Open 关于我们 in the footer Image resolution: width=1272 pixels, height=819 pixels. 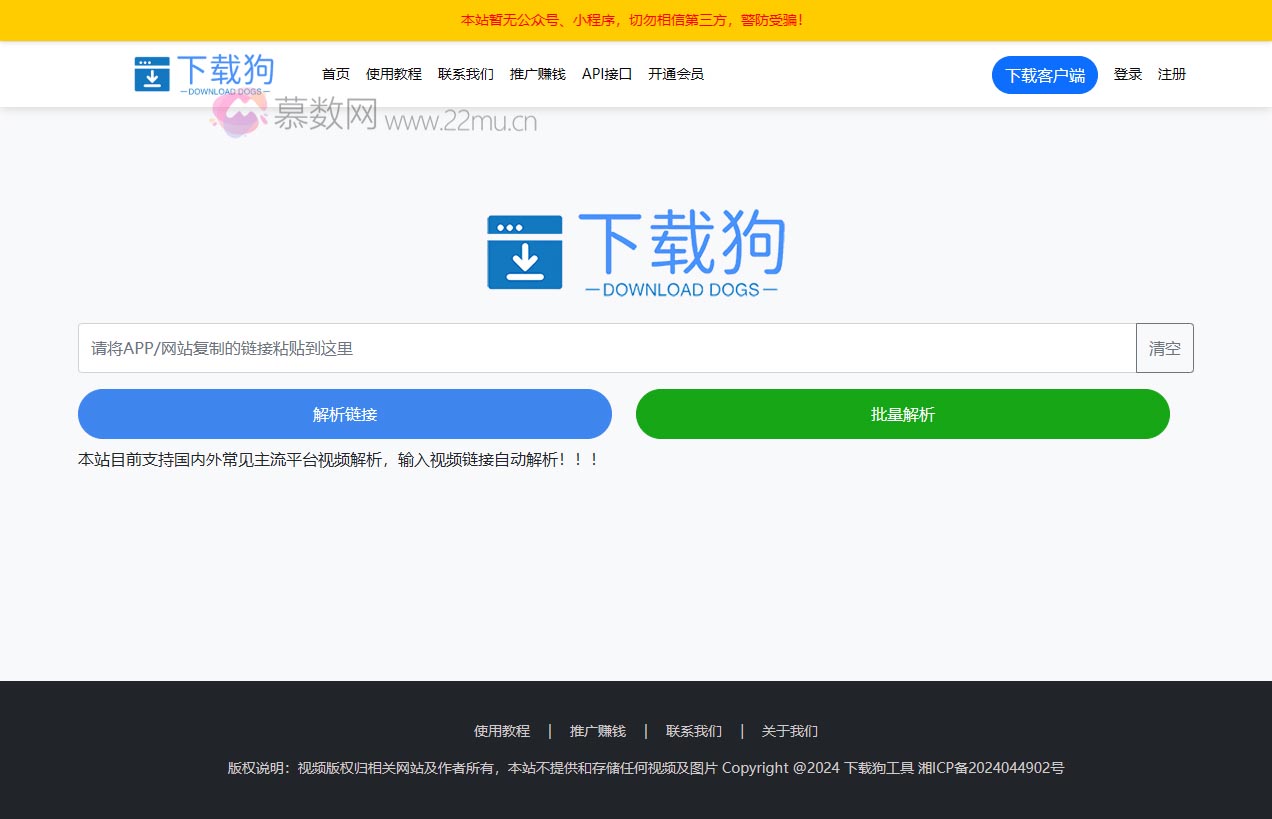click(789, 731)
